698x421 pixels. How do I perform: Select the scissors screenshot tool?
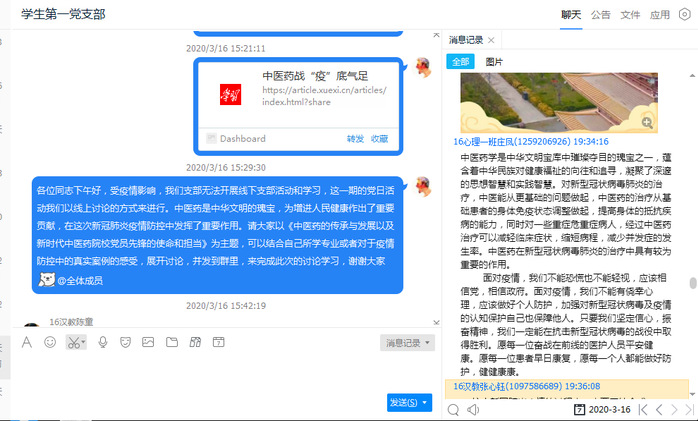click(72, 342)
